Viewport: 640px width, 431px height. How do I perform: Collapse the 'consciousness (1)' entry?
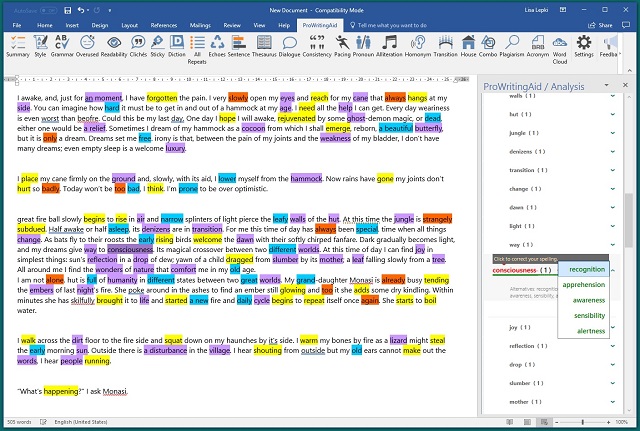tap(613, 270)
